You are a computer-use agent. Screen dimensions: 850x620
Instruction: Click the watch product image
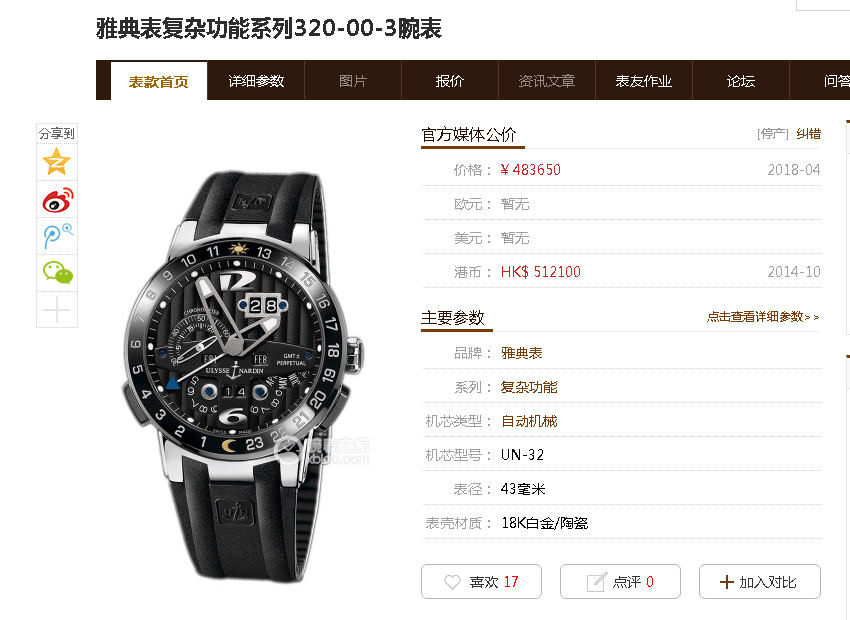click(x=243, y=376)
